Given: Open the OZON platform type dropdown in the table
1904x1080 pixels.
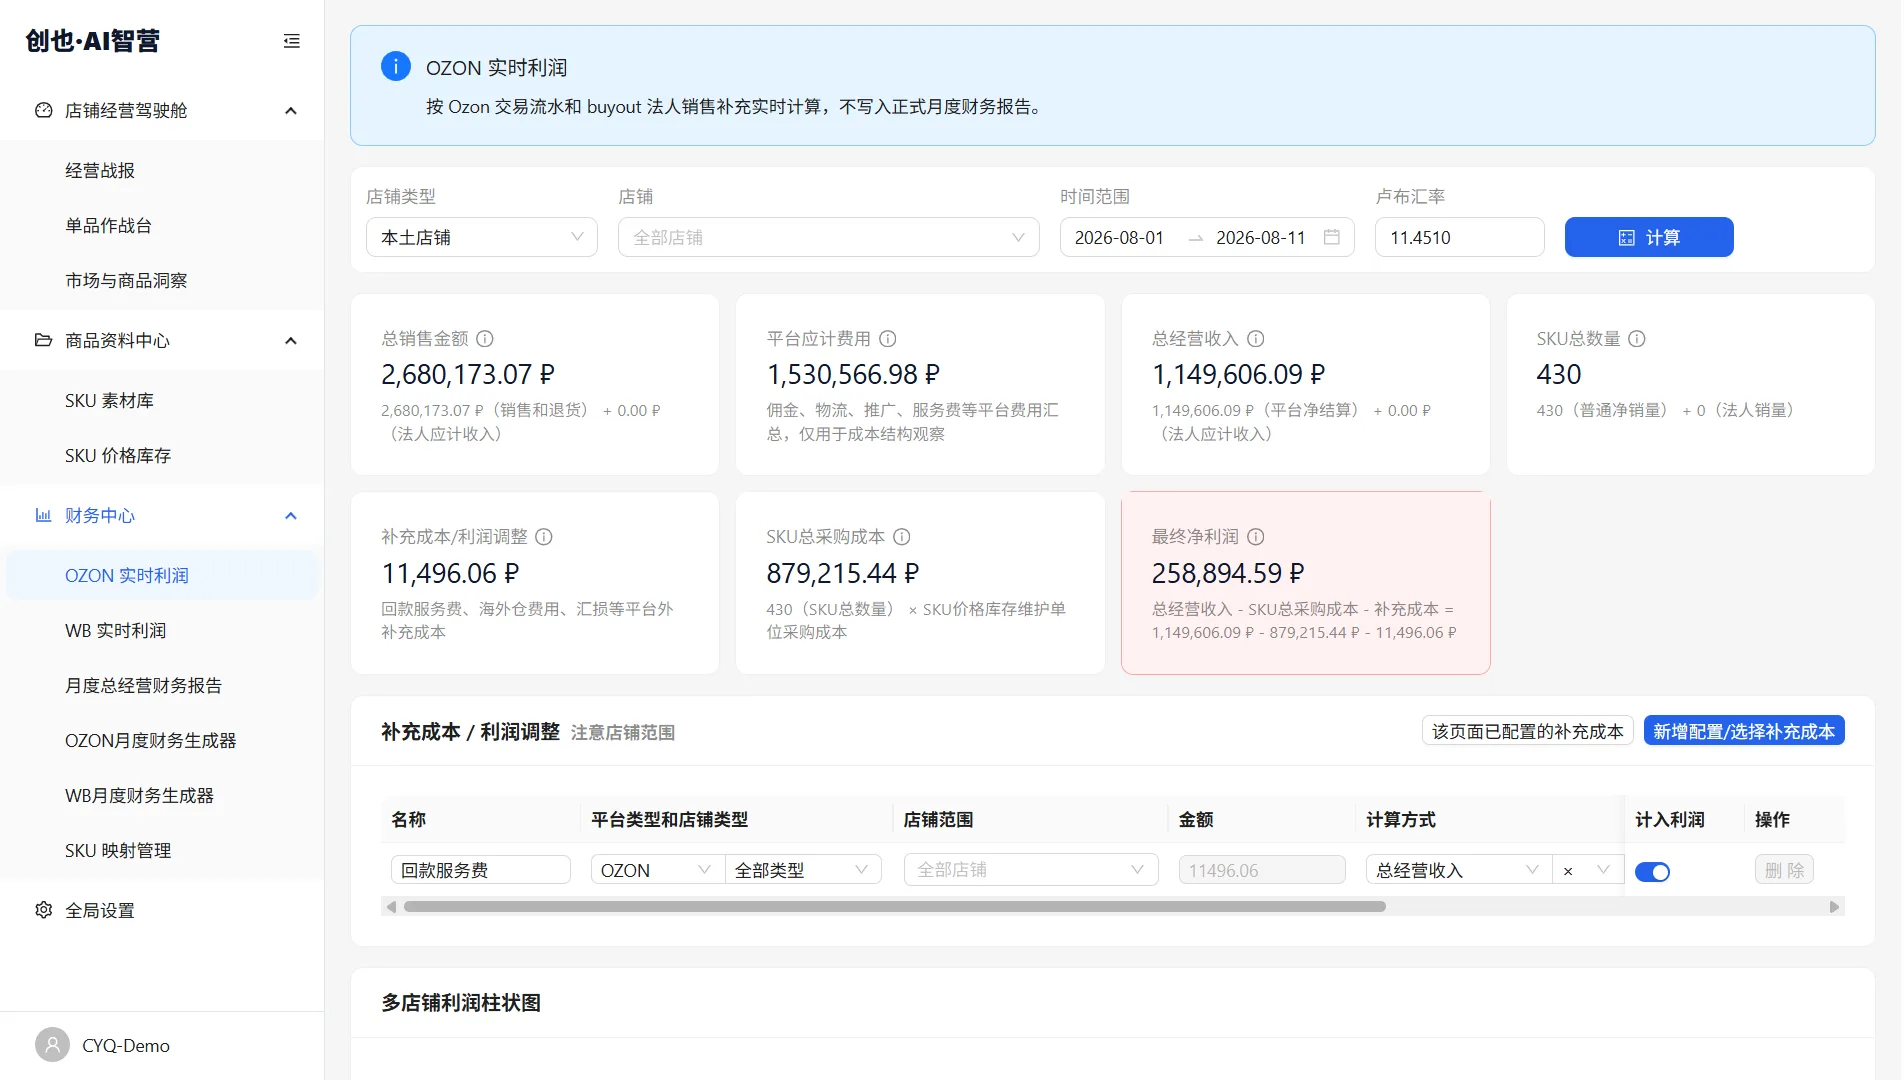Looking at the screenshot, I should pos(657,870).
